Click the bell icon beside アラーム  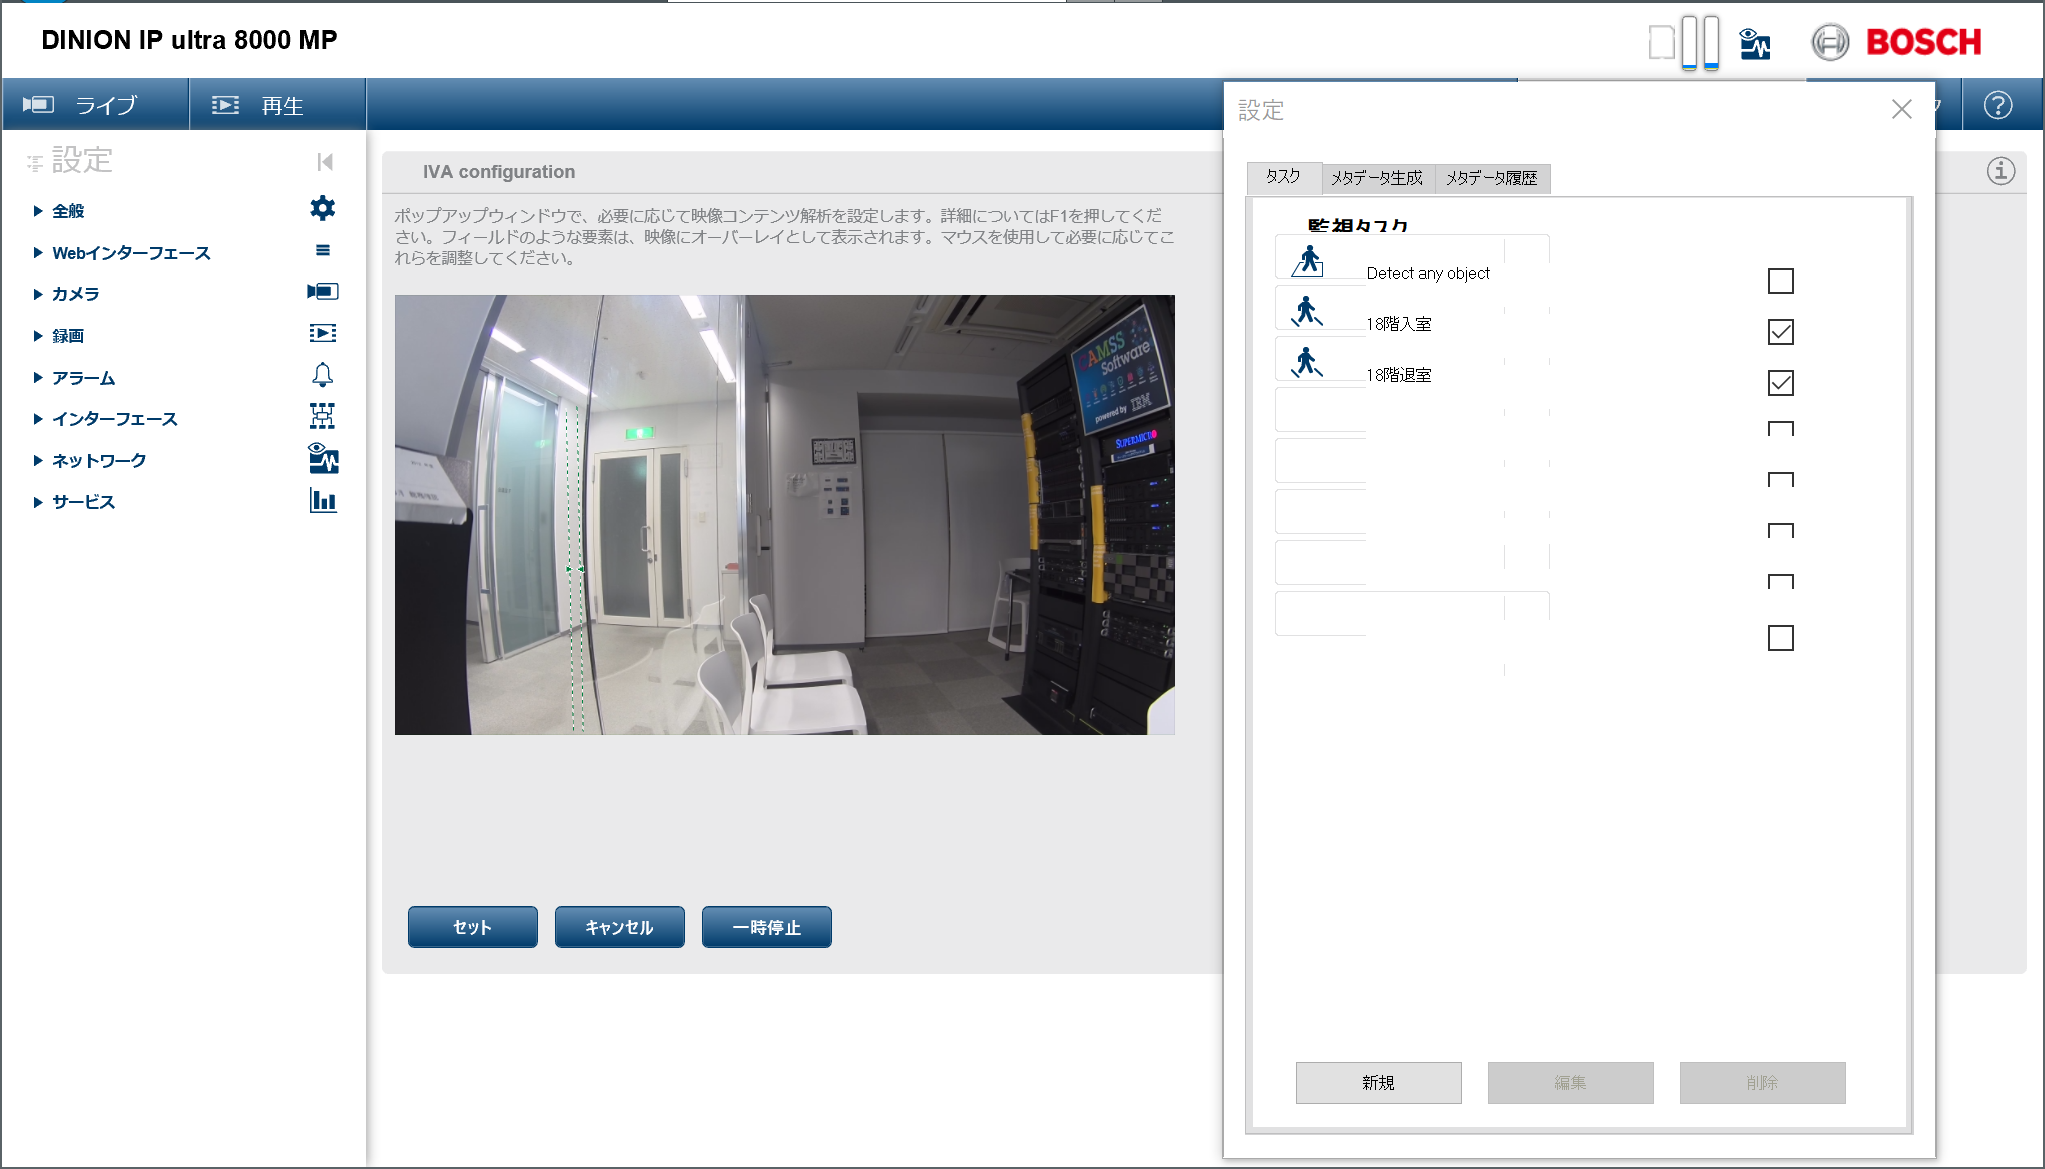322,375
